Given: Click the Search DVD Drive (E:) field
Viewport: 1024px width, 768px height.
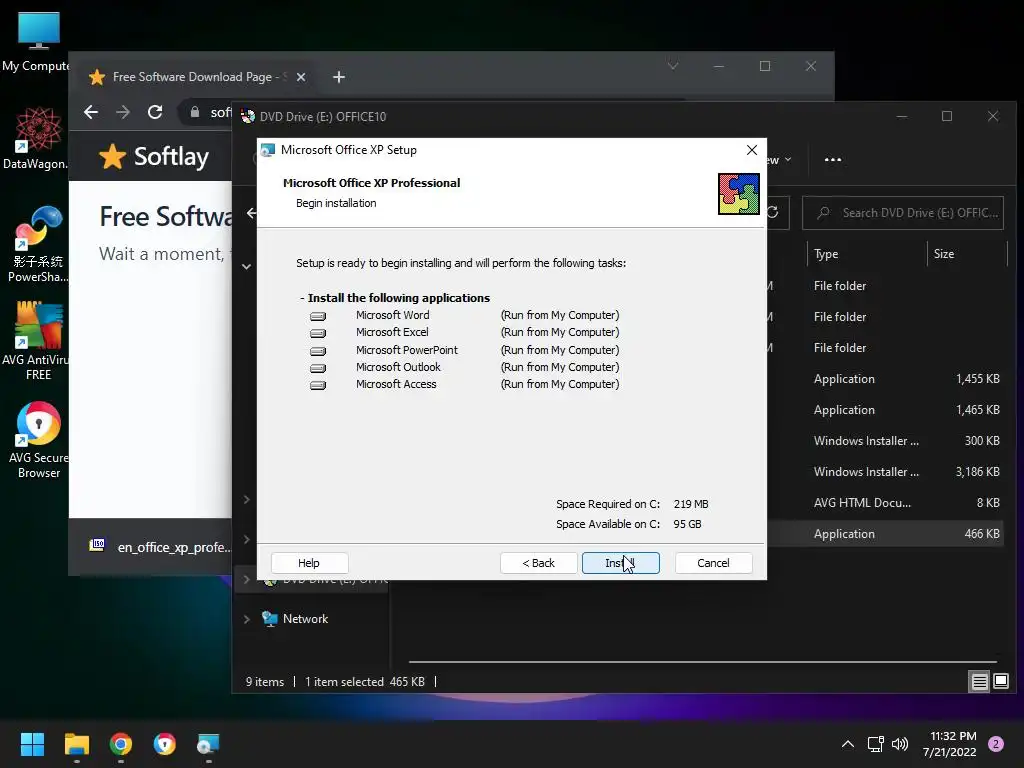Looking at the screenshot, I should (x=903, y=213).
